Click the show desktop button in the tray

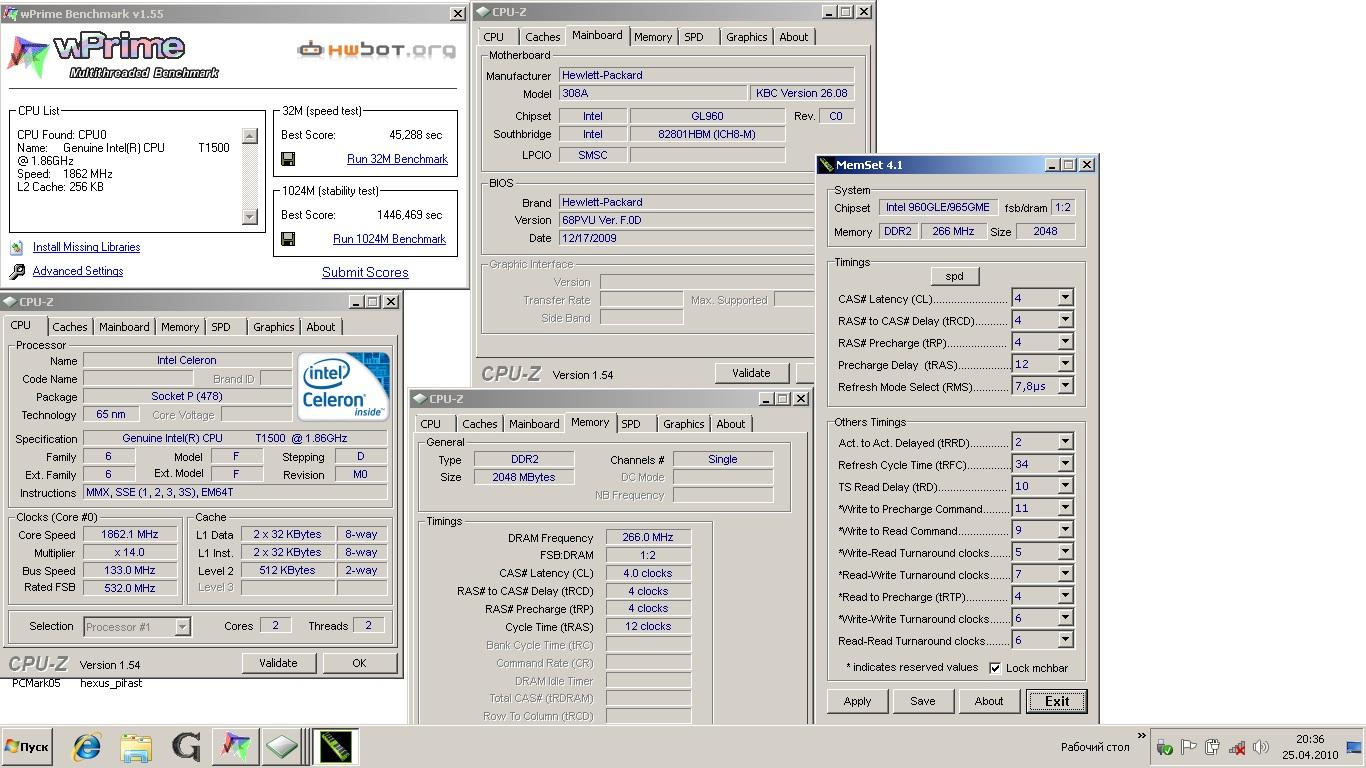pyautogui.click(x=1354, y=747)
